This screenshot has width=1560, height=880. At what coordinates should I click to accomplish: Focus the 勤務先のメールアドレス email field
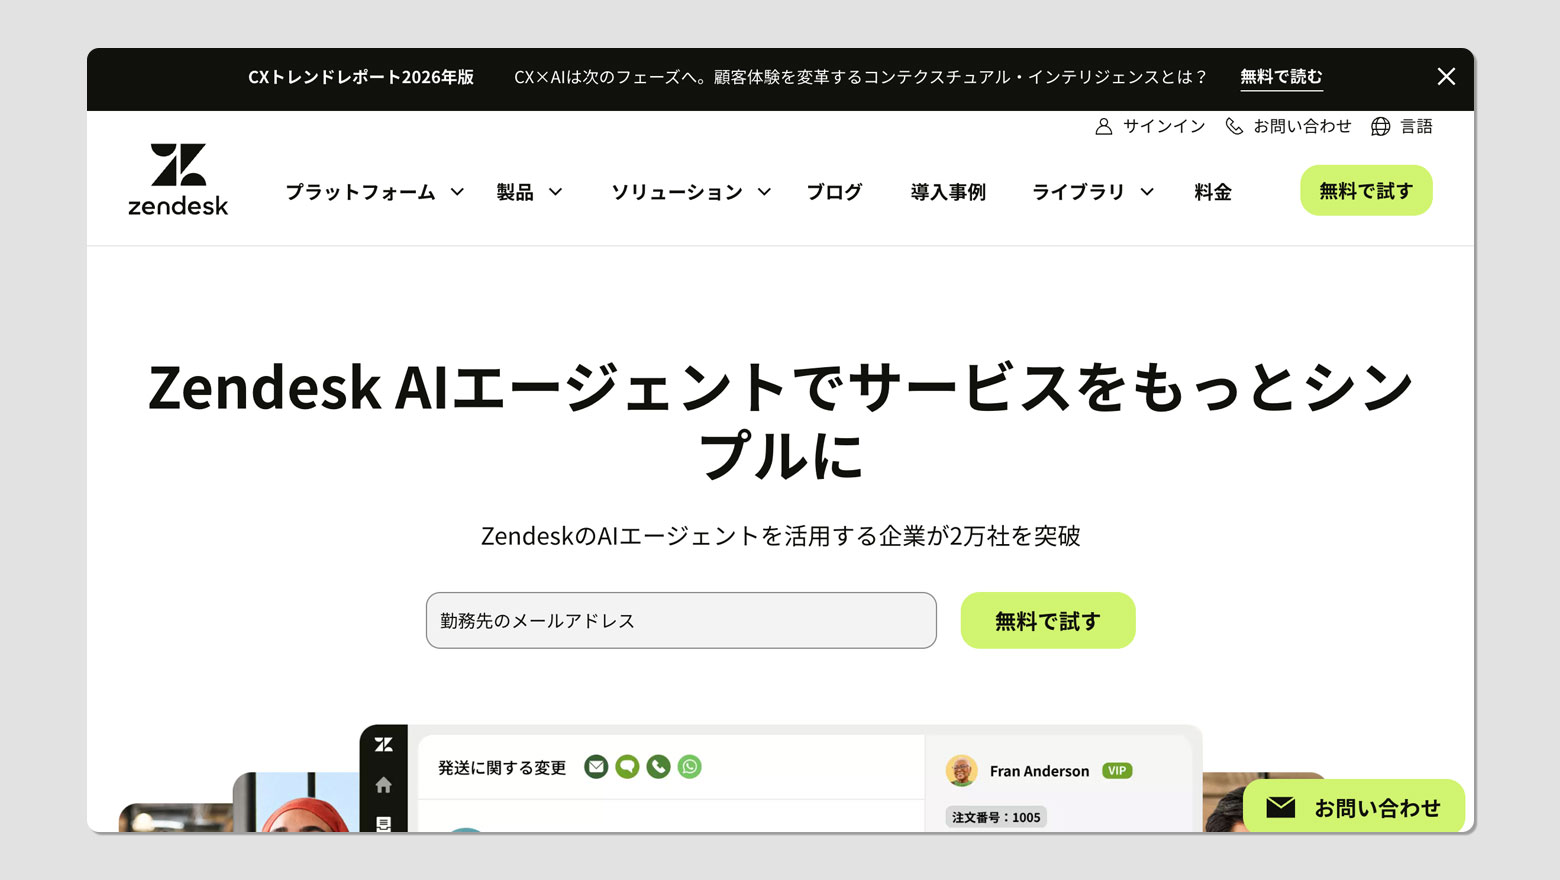coord(681,620)
